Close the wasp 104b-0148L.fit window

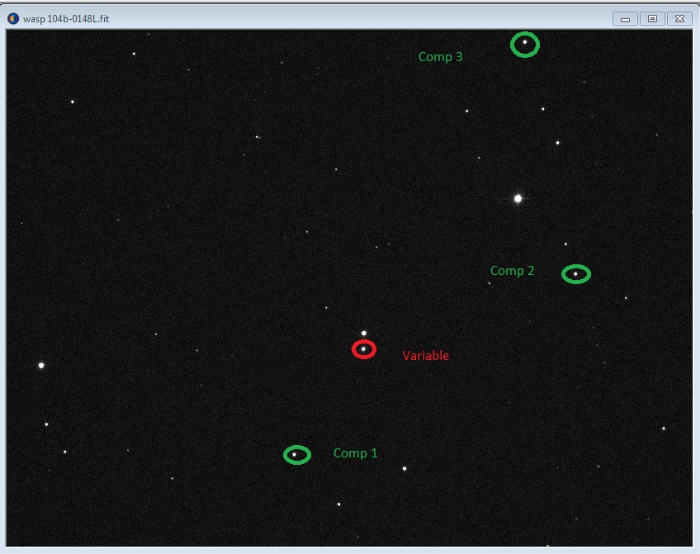678,18
